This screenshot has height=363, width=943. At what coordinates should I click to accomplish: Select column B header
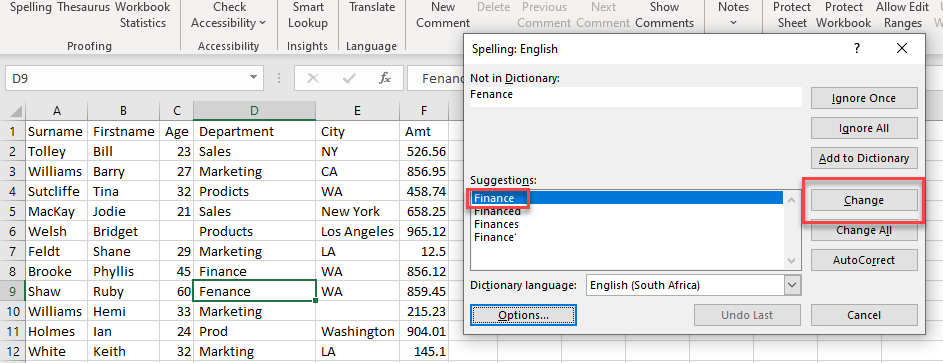click(123, 111)
